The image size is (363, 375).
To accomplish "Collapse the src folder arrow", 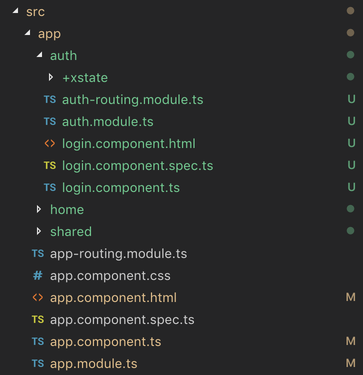I will (16, 11).
